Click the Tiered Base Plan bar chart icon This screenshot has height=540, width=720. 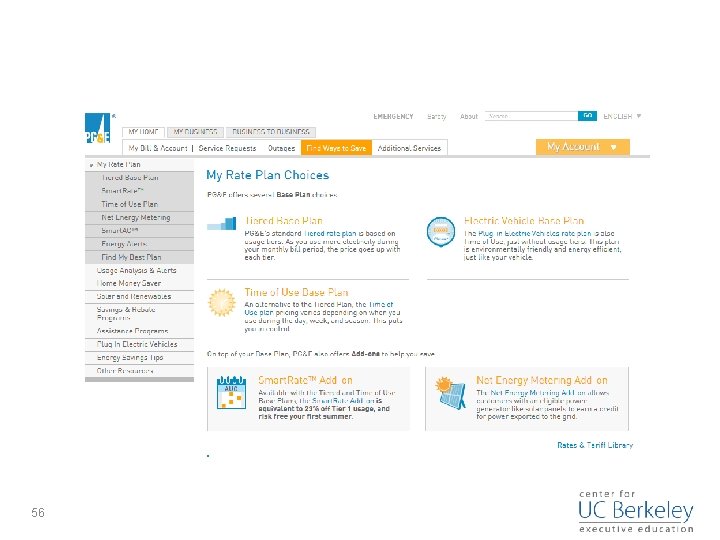[x=222, y=224]
